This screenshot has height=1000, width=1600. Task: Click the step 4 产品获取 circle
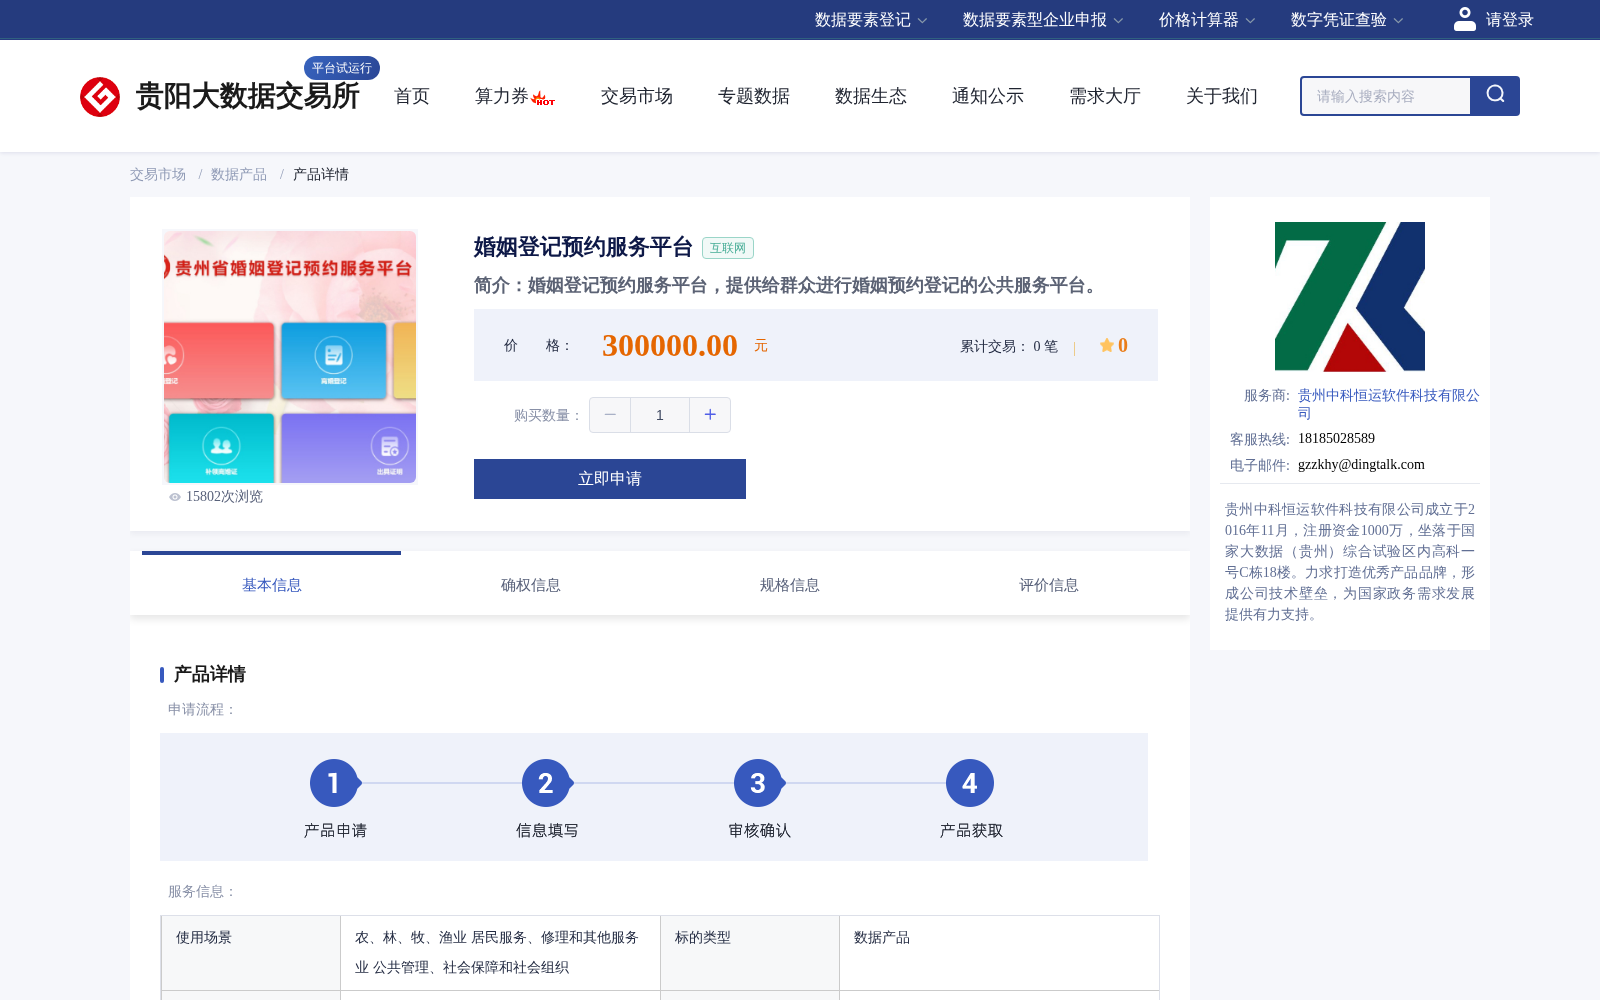coord(970,783)
